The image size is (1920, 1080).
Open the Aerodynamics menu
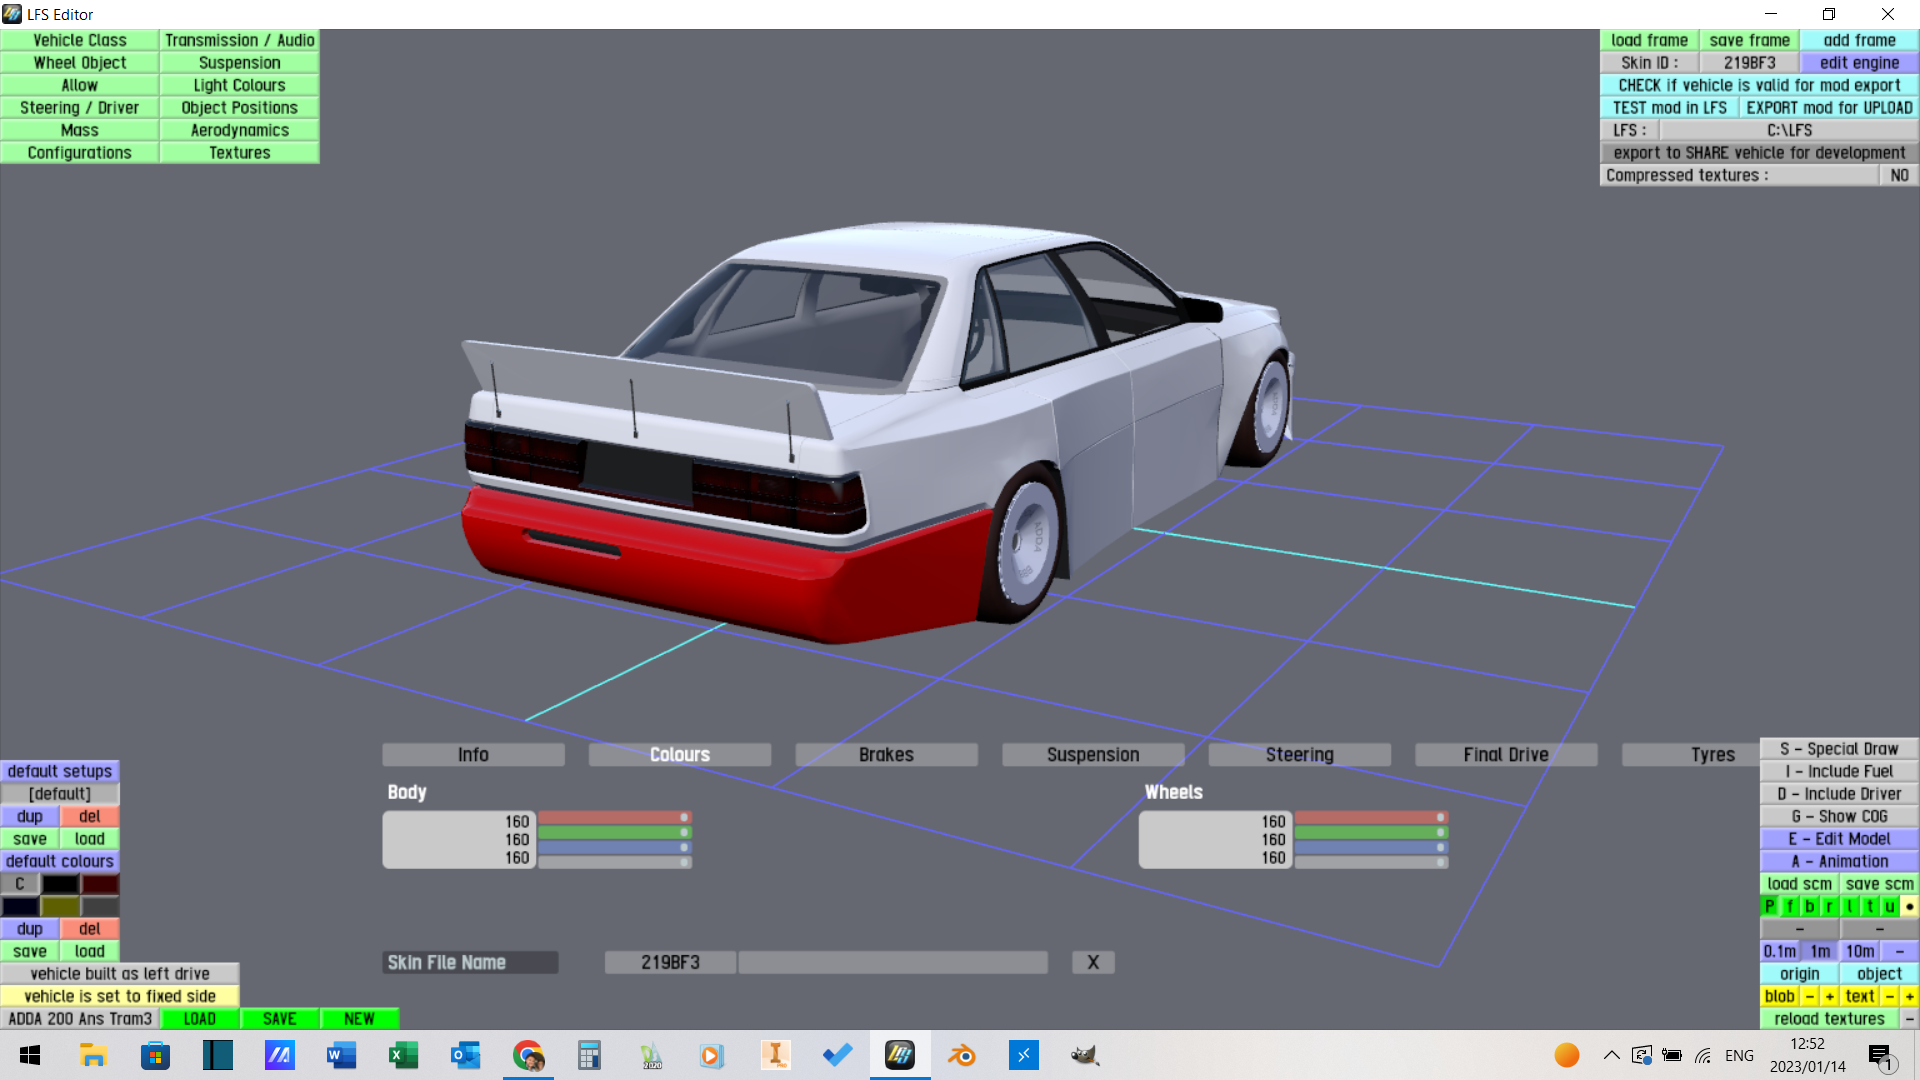(239, 130)
